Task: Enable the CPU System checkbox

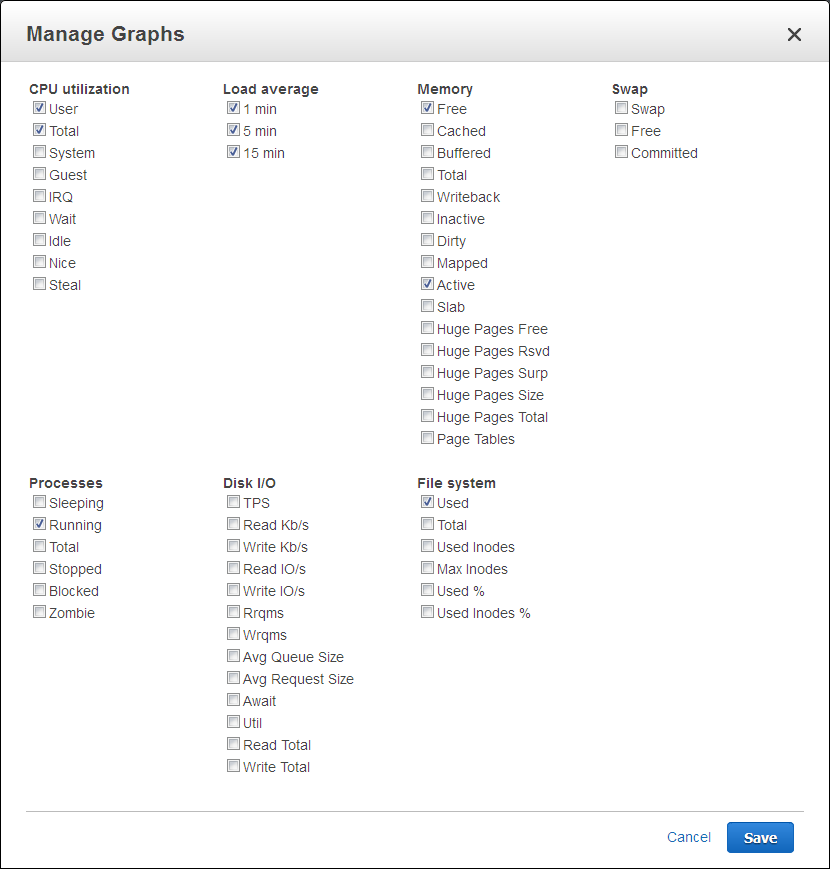Action: 39,152
